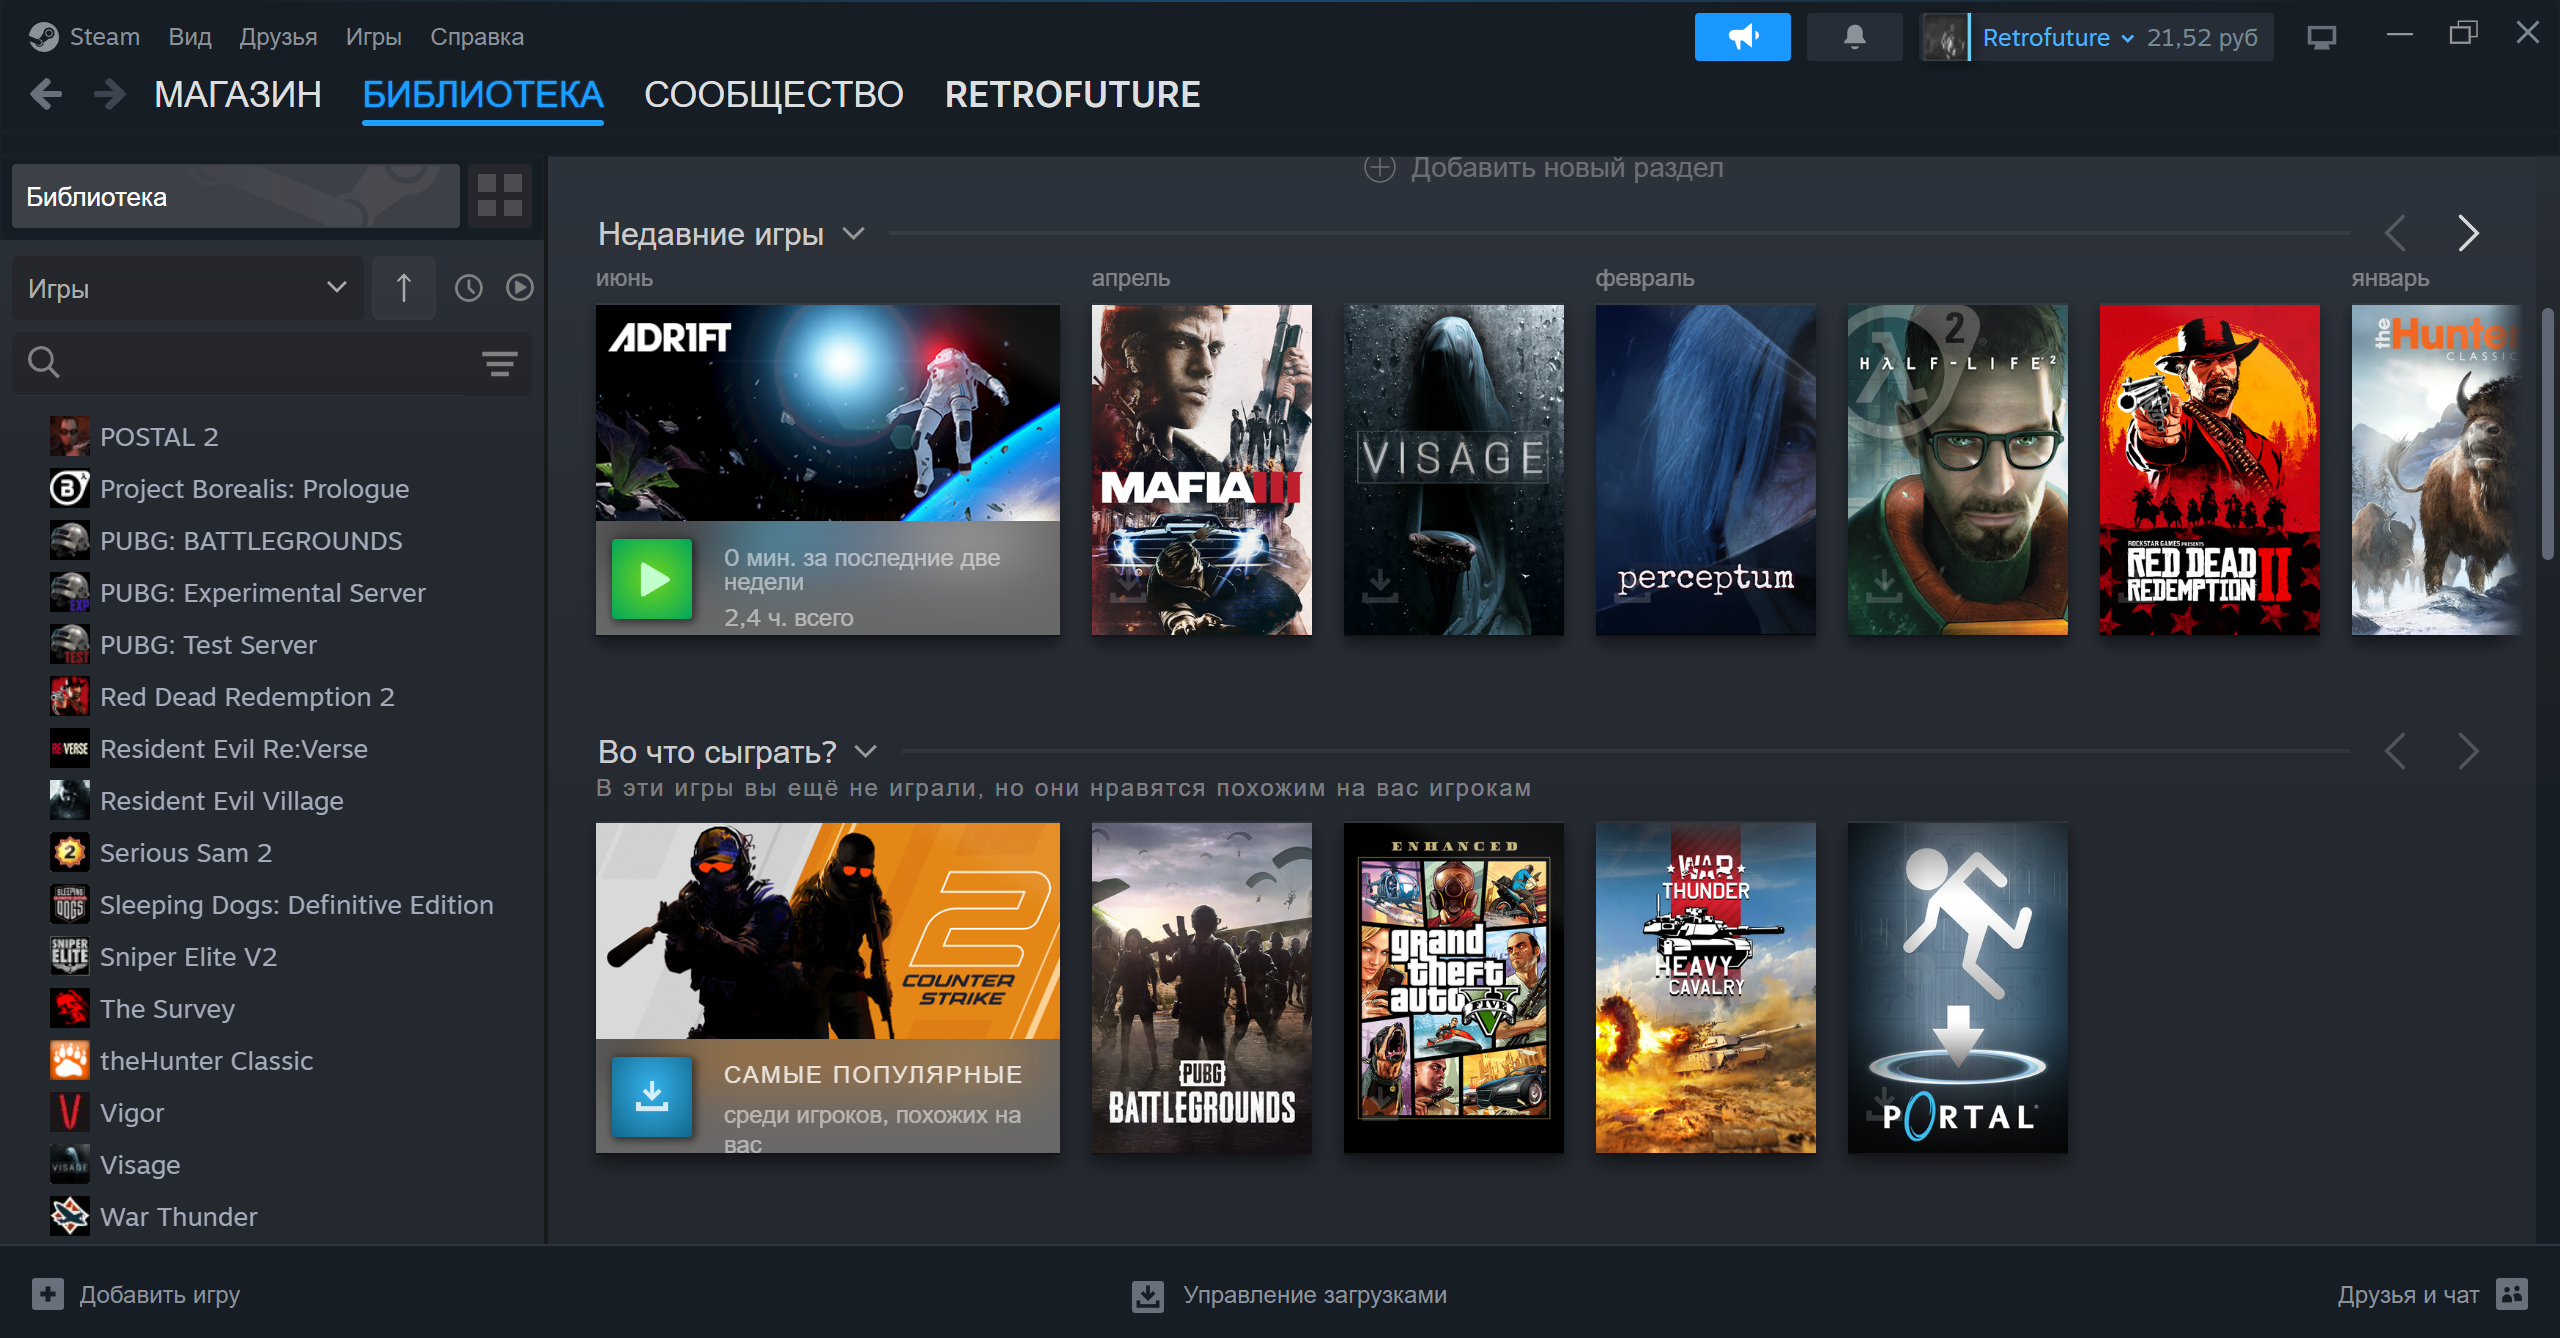Viewport: 2560px width, 1338px height.
Task: Click the plus icon to add new shelf
Action: coord(1380,168)
